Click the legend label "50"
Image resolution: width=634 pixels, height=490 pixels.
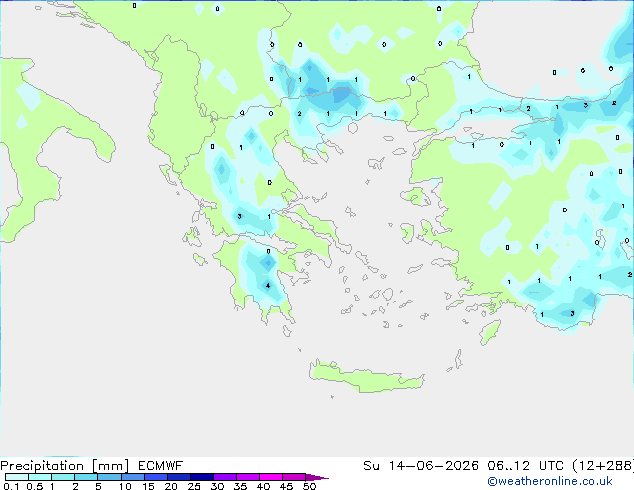pos(310,486)
